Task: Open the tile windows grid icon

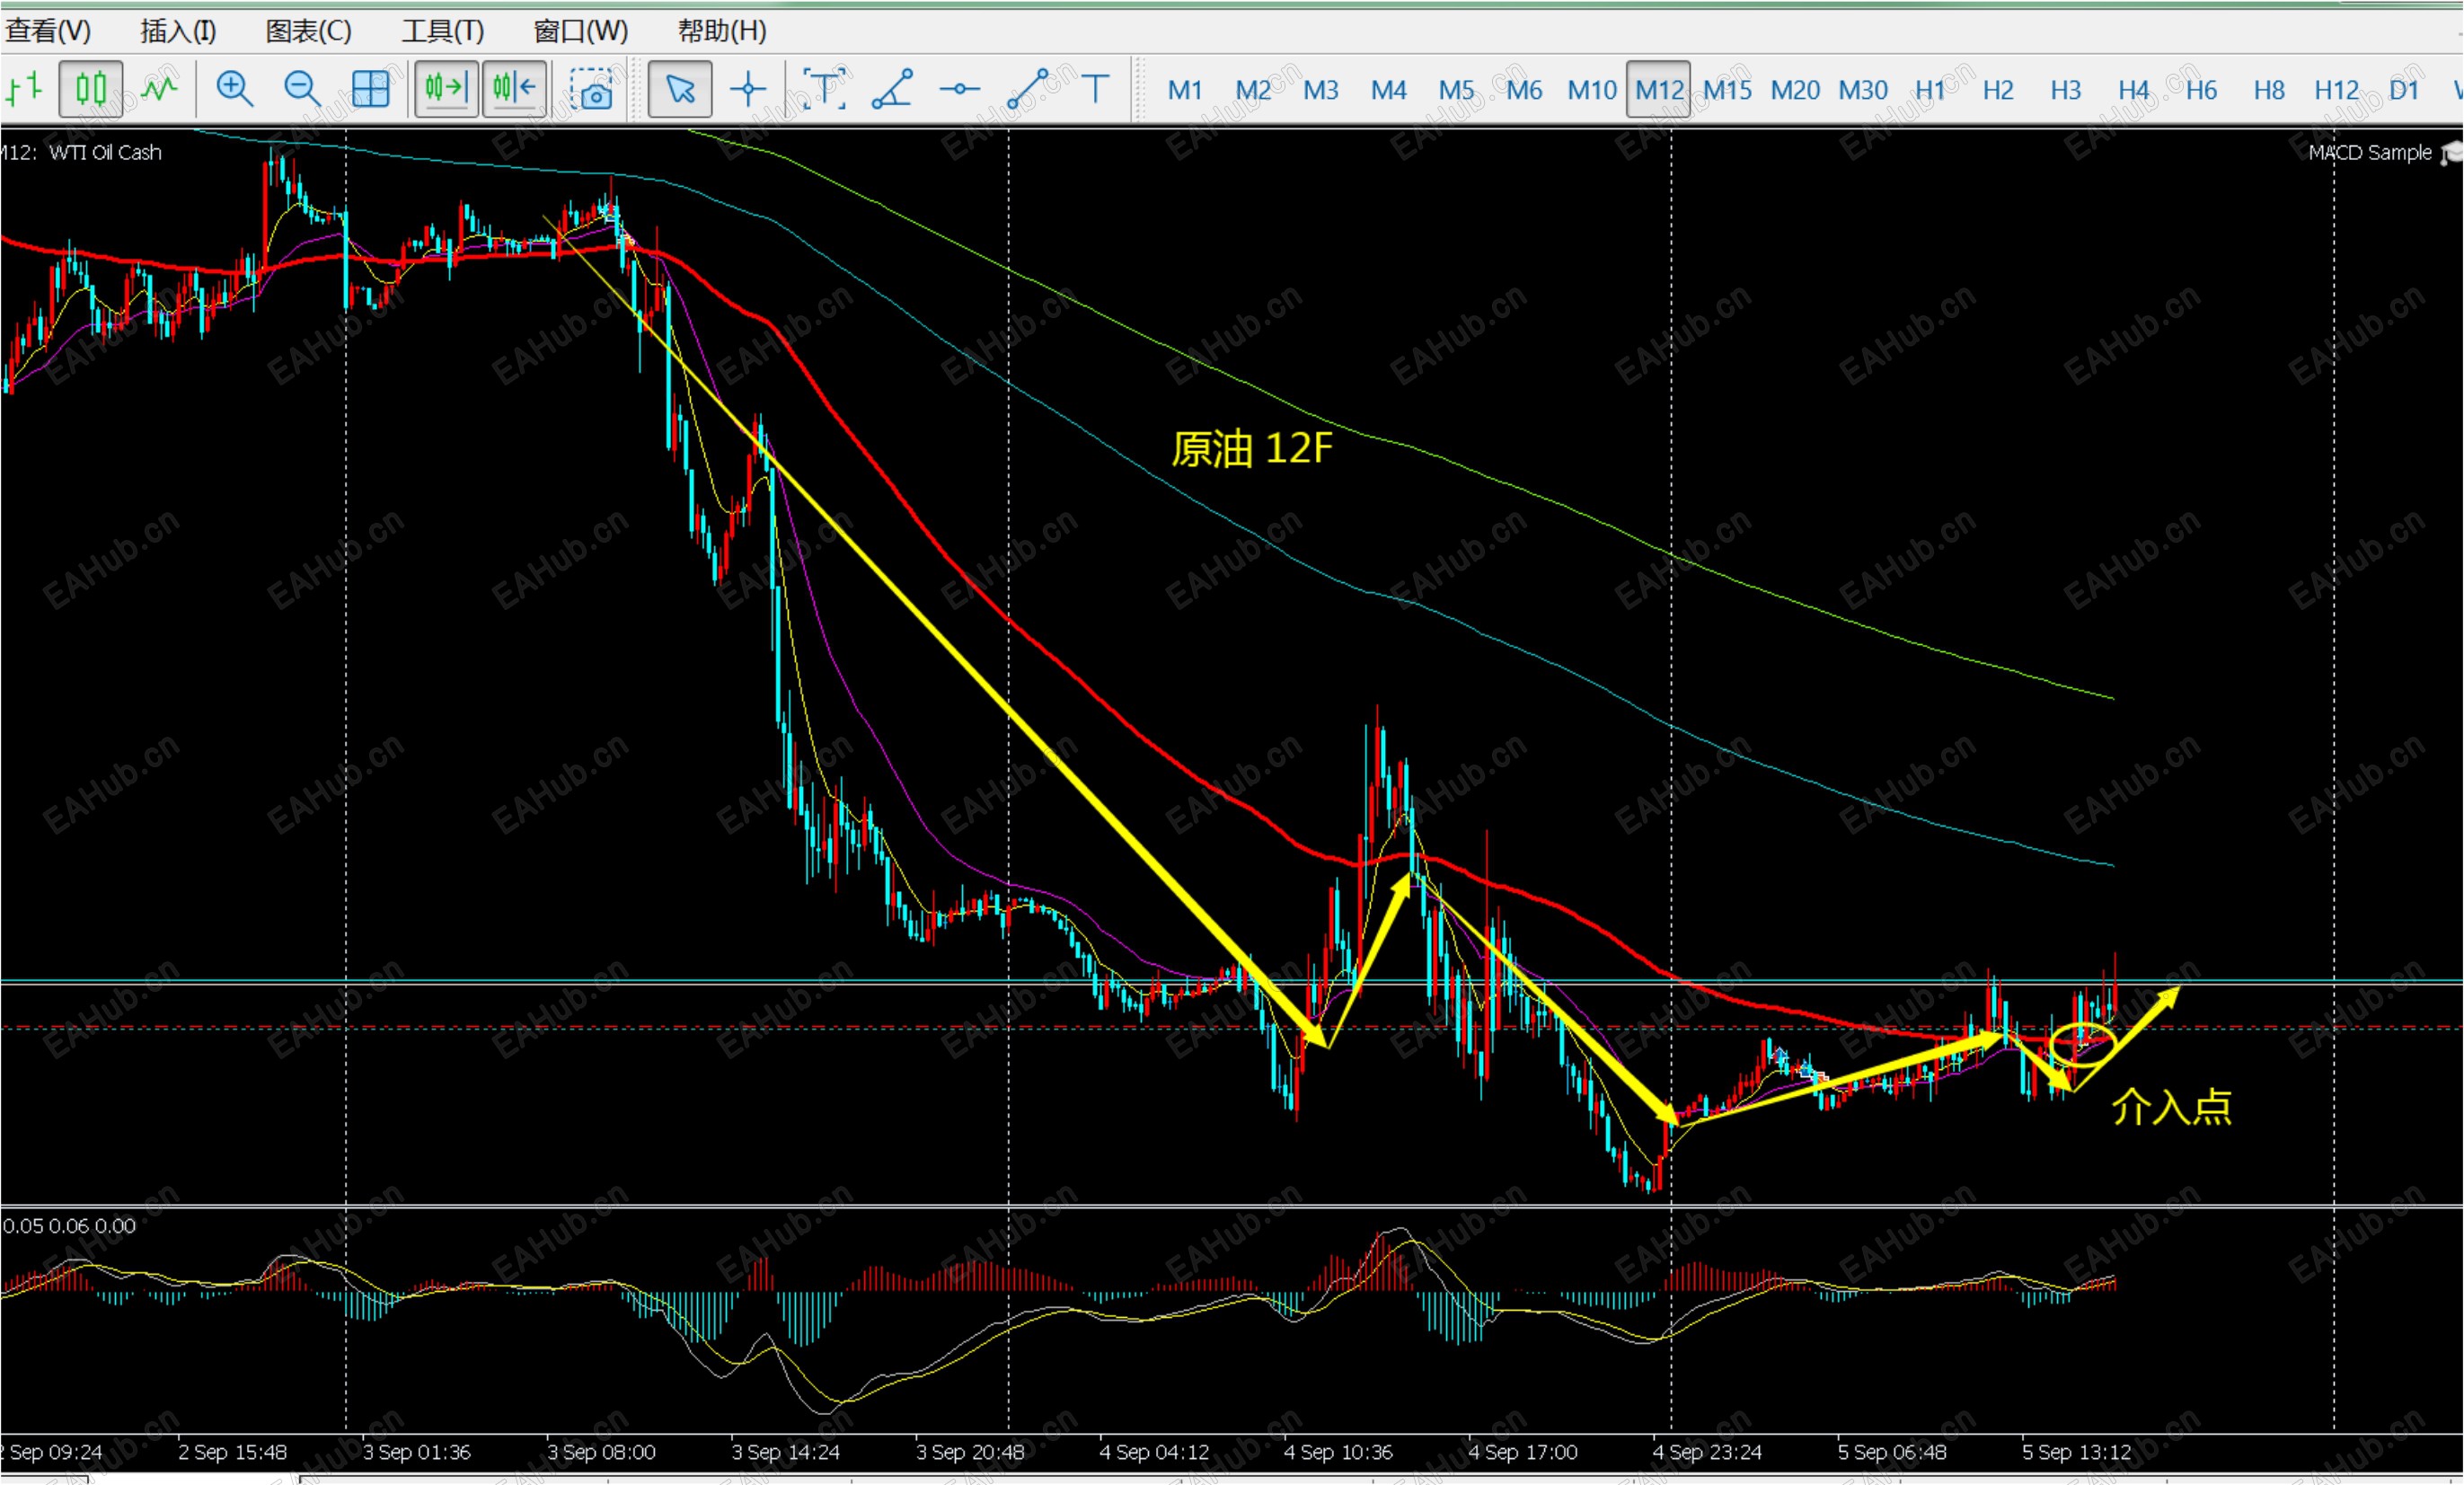Action: click(x=370, y=89)
